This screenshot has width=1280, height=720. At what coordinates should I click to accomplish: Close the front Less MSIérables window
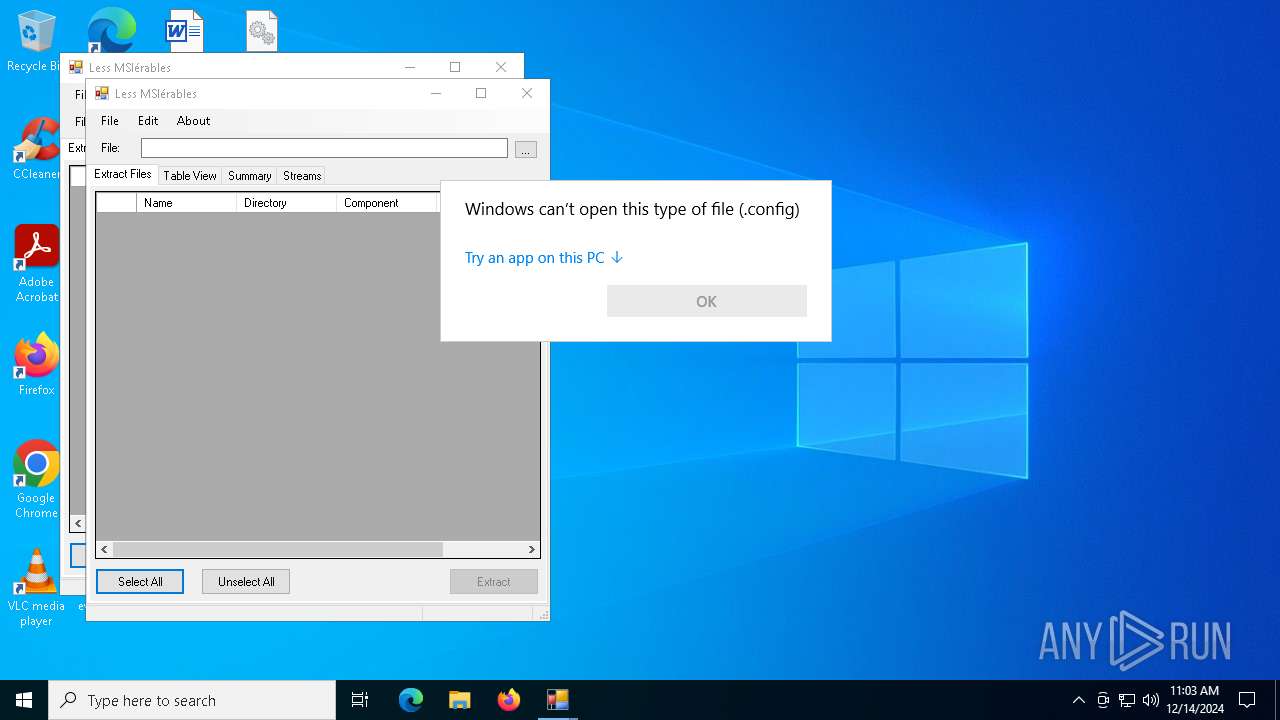[x=527, y=93]
